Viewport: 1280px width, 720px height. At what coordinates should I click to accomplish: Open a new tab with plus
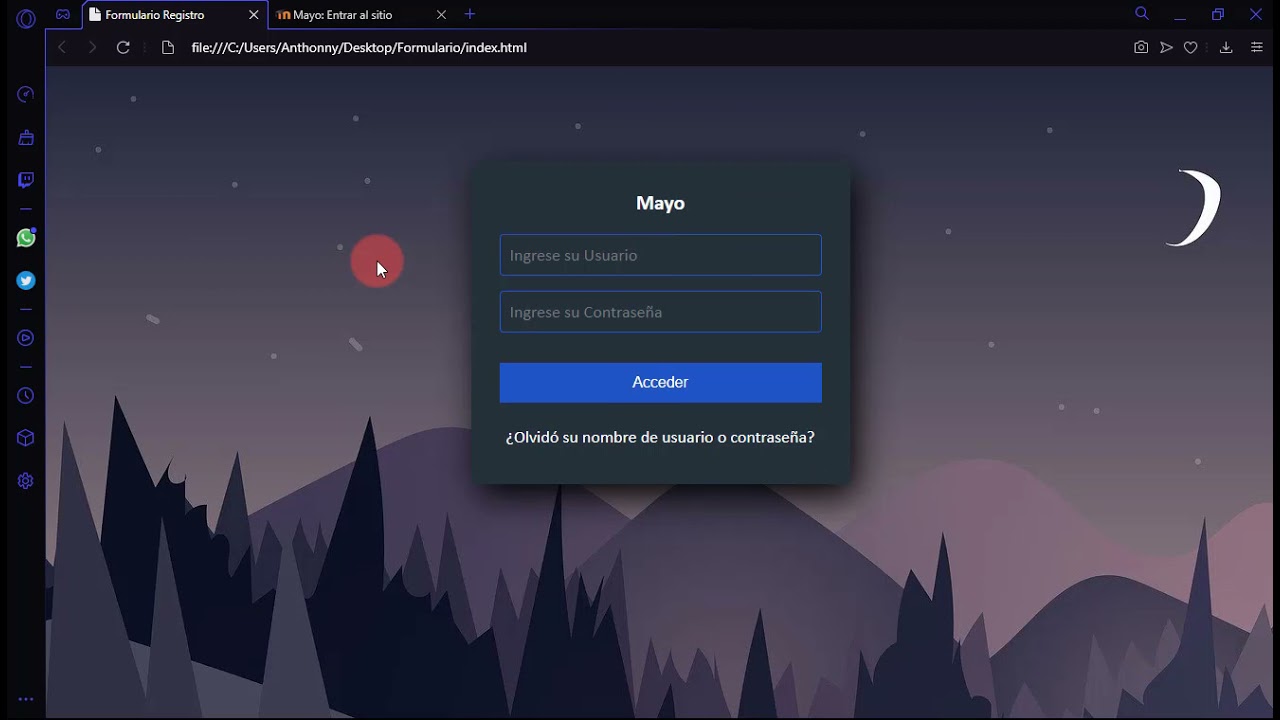pos(470,14)
